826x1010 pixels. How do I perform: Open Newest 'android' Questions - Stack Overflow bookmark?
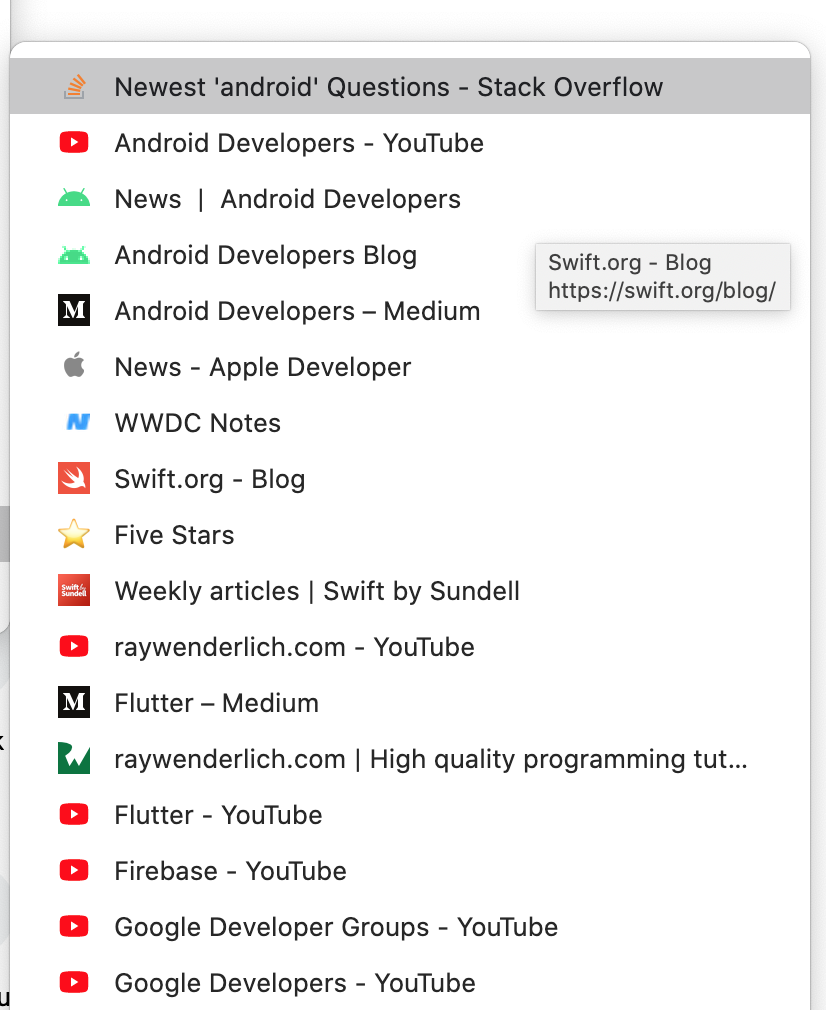pos(410,86)
